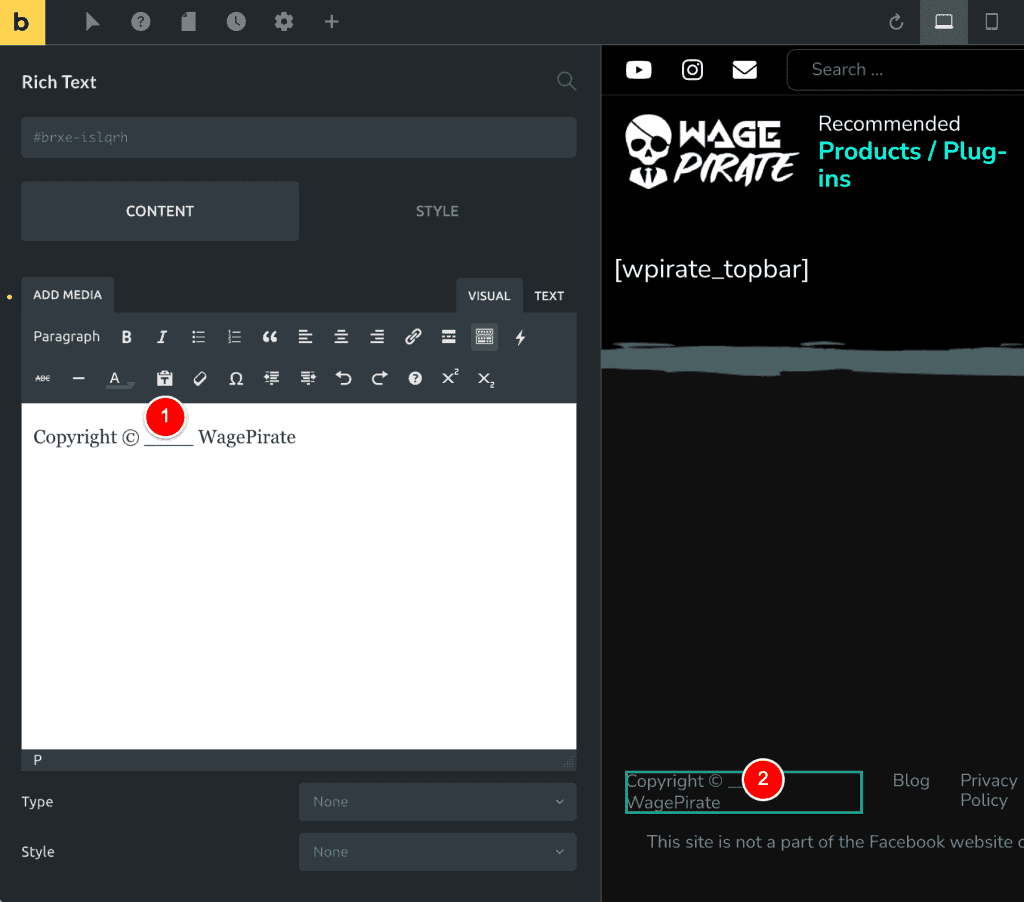Insert a bulleted list
Viewport: 1024px width, 902px height.
click(198, 337)
